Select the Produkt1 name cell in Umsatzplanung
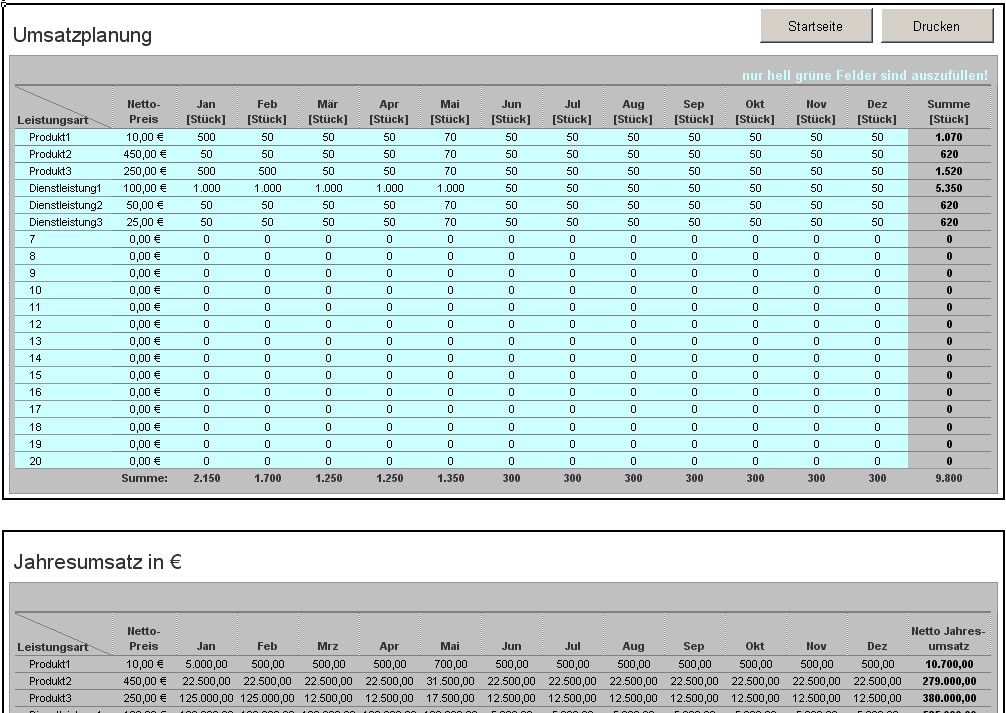 64,137
